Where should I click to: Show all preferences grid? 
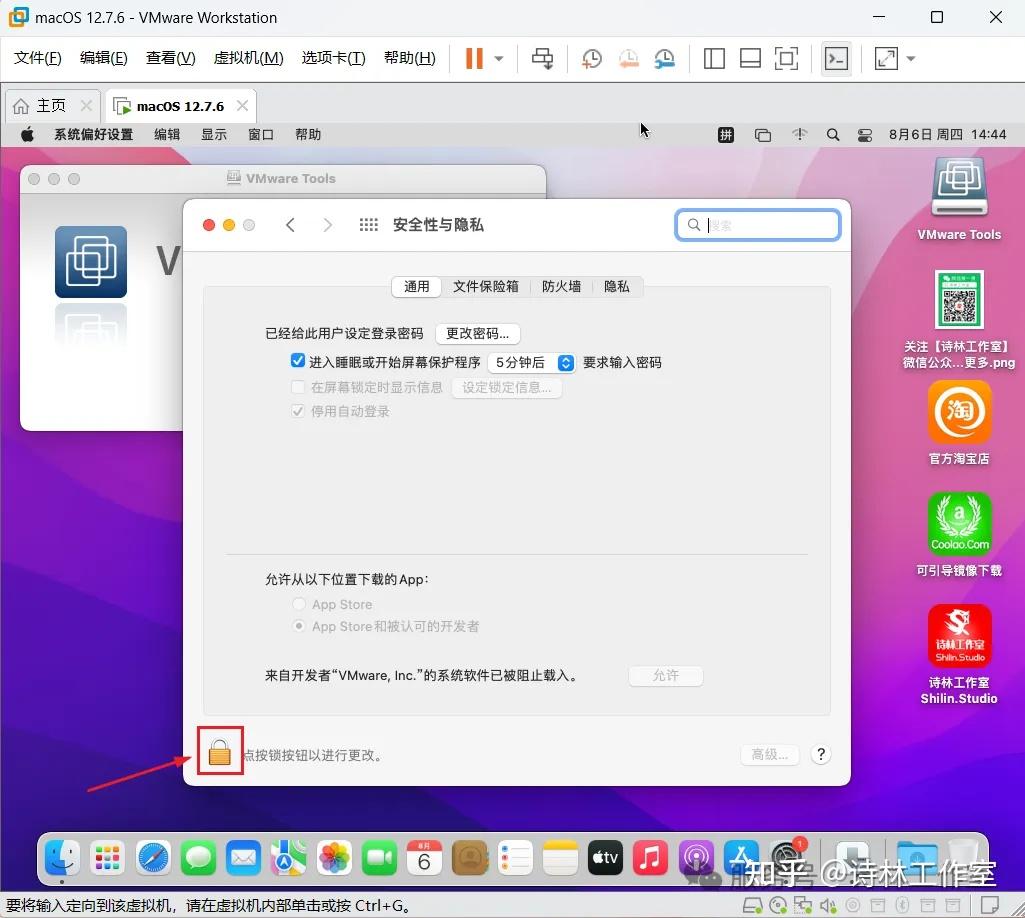point(369,225)
